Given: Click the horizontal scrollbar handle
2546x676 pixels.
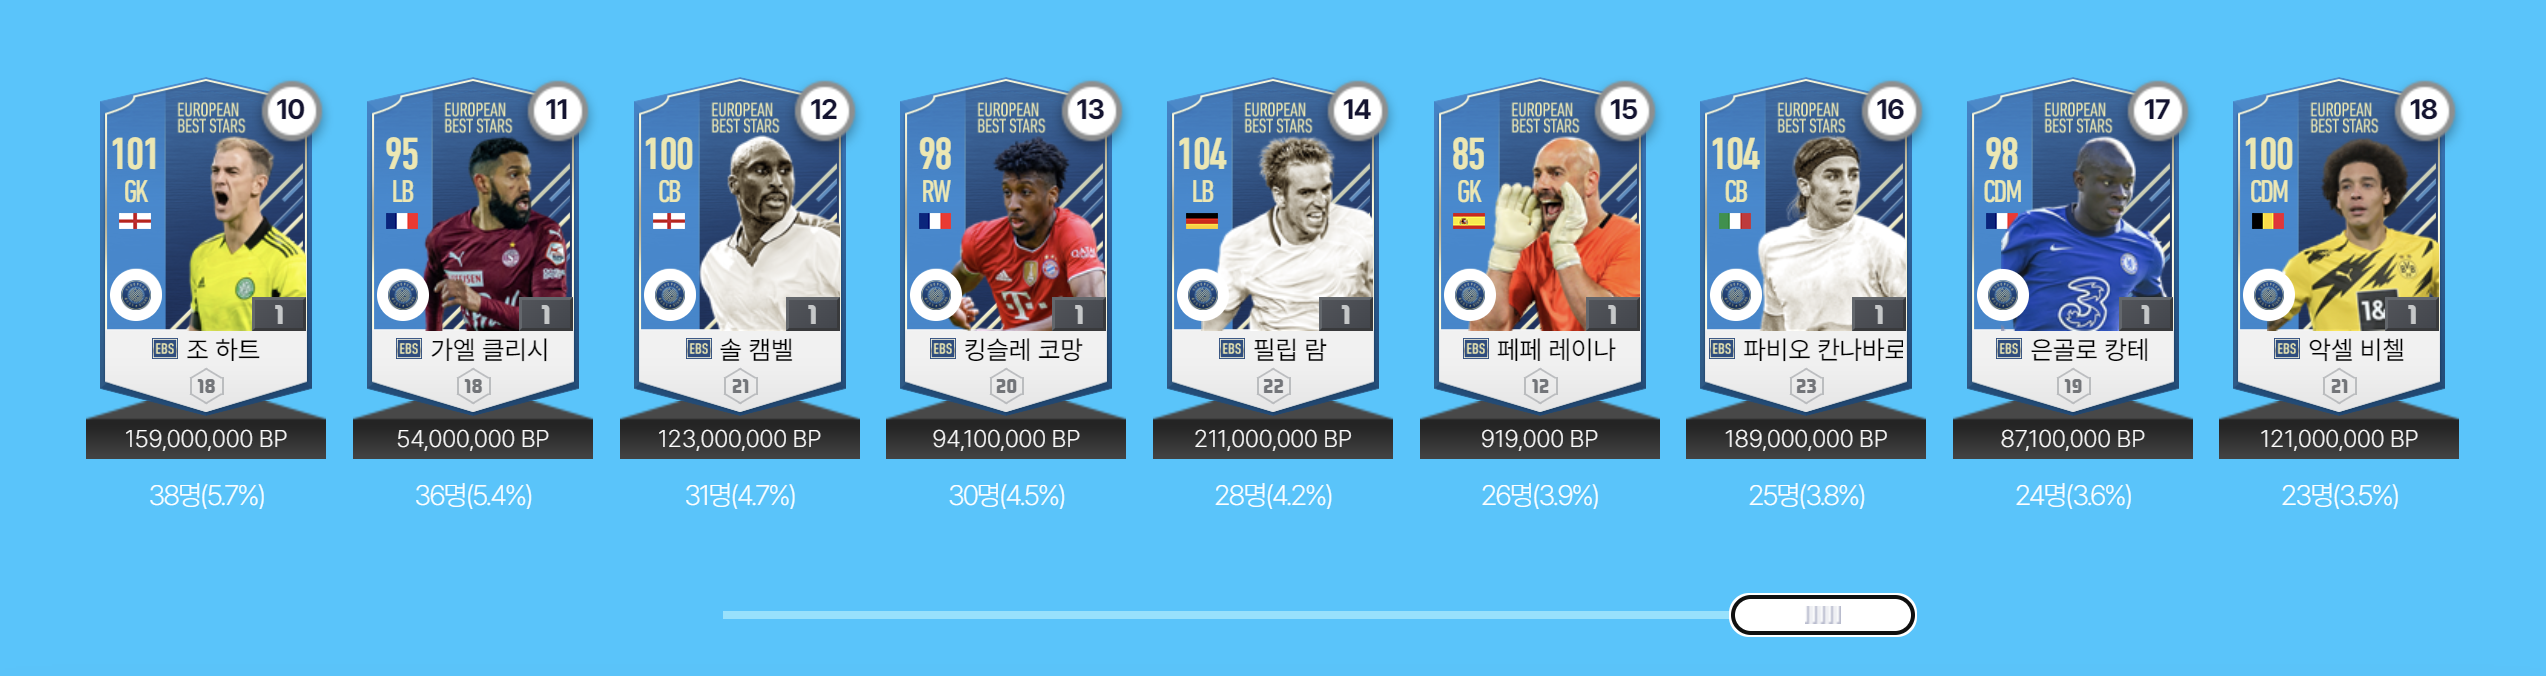Looking at the screenshot, I should point(1823,615).
